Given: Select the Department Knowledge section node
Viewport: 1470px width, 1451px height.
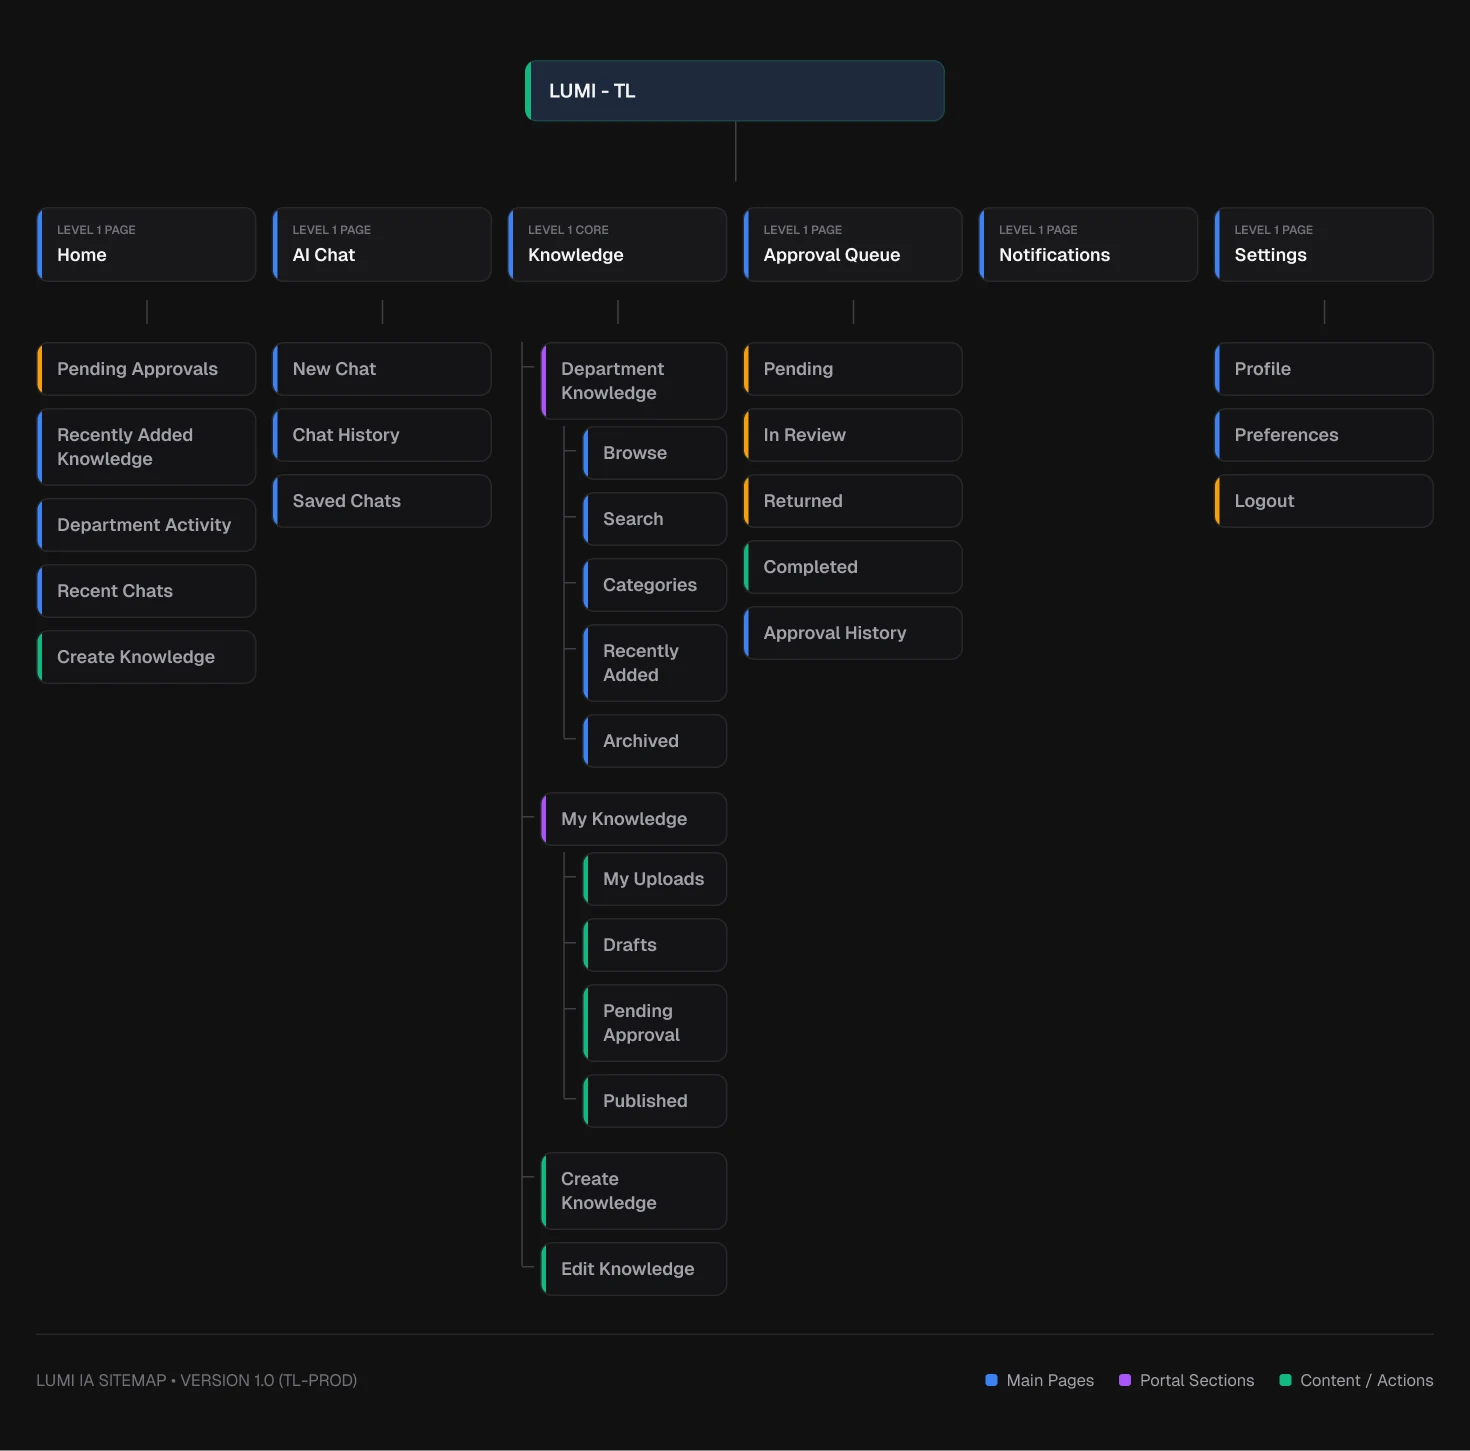Looking at the screenshot, I should pyautogui.click(x=634, y=381).
